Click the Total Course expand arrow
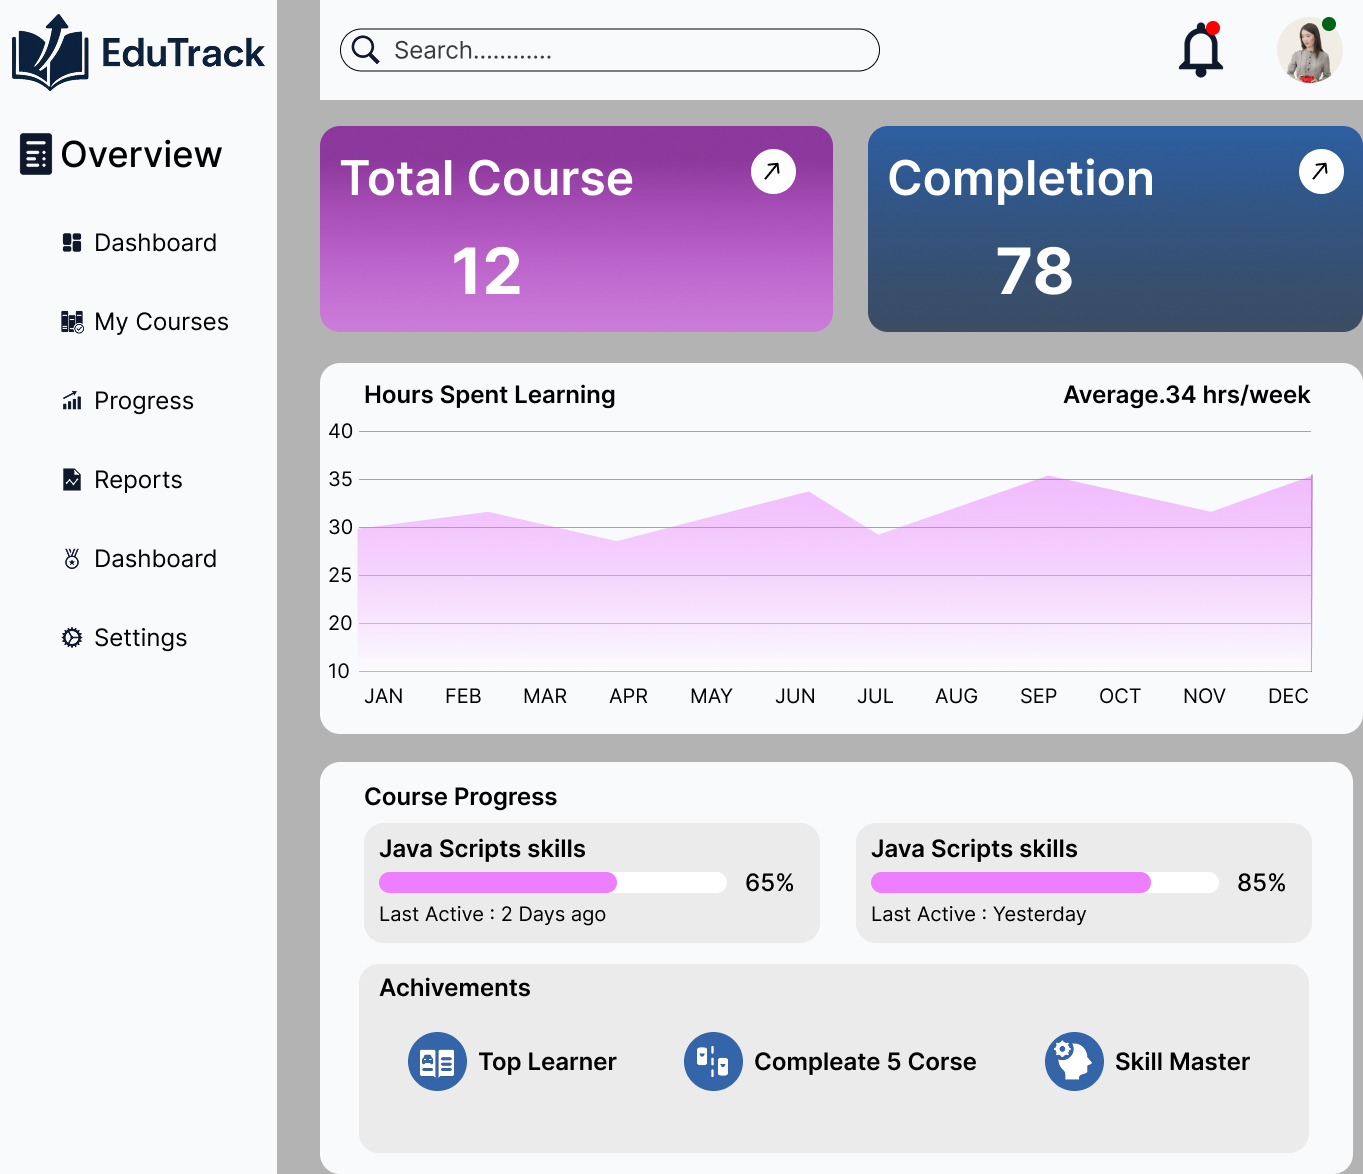Viewport: 1363px width, 1174px height. (772, 171)
